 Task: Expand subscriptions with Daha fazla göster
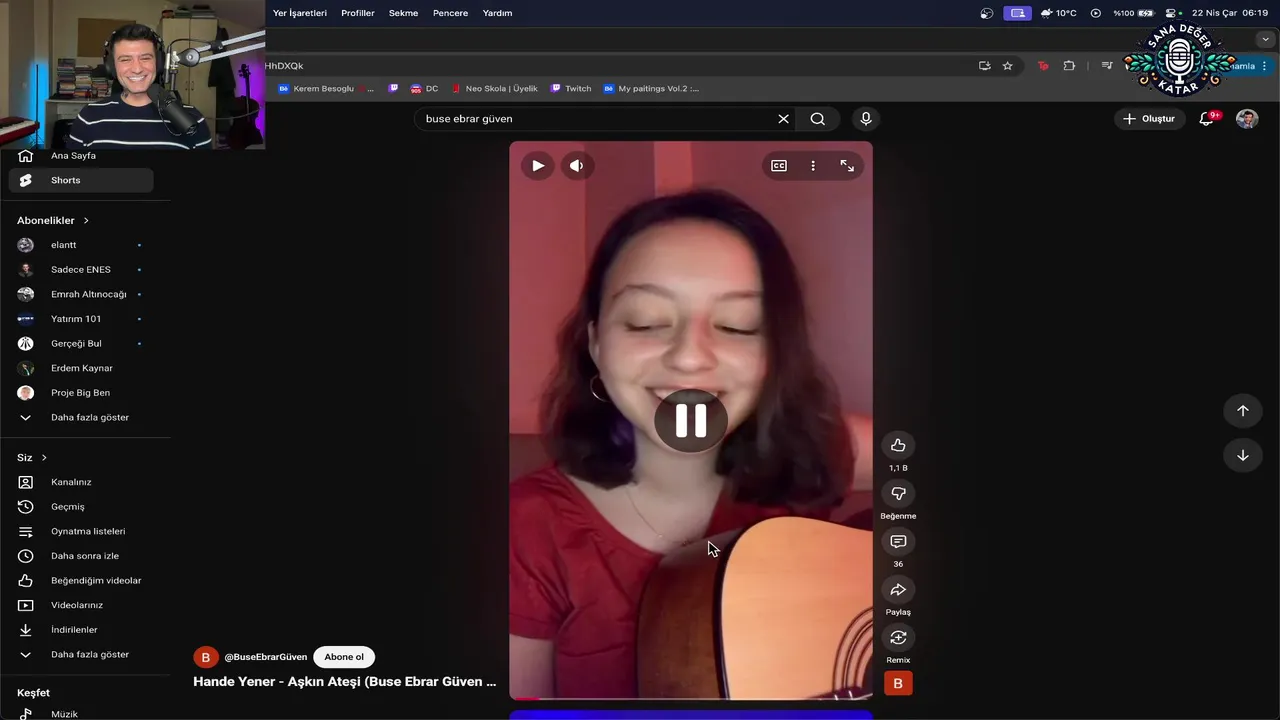click(x=81, y=417)
